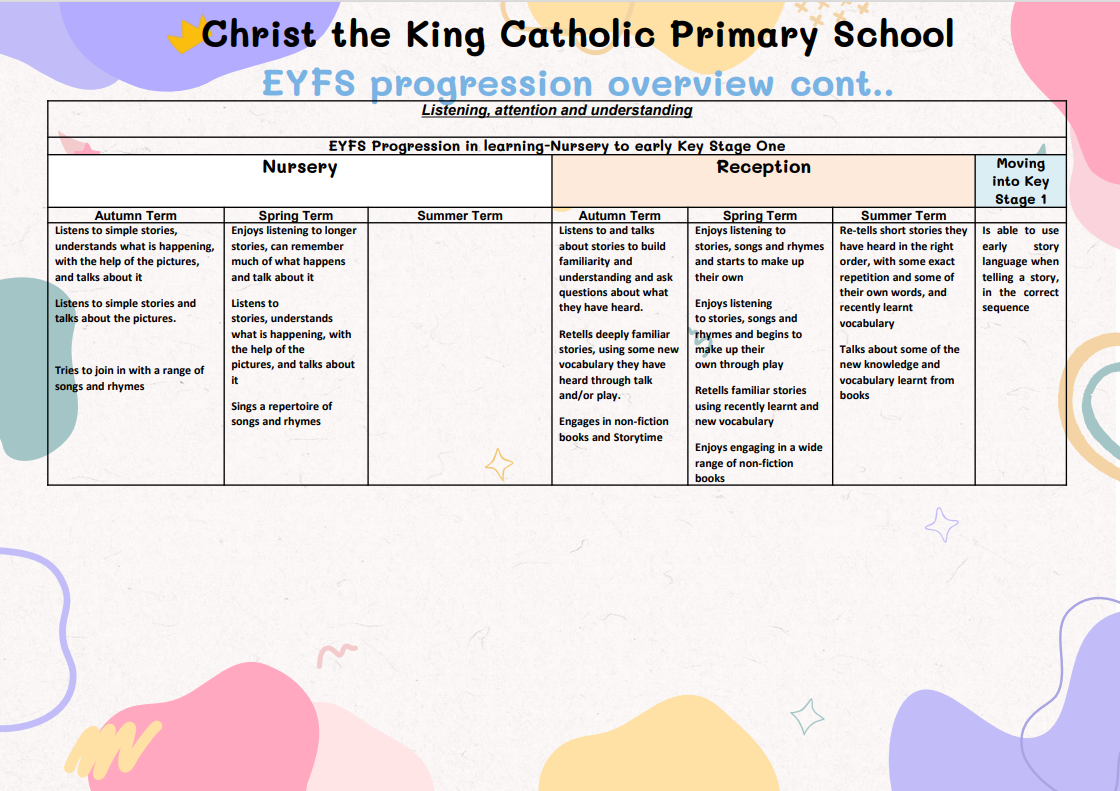Click the Moving into Key Stage 1 header

(1019, 181)
